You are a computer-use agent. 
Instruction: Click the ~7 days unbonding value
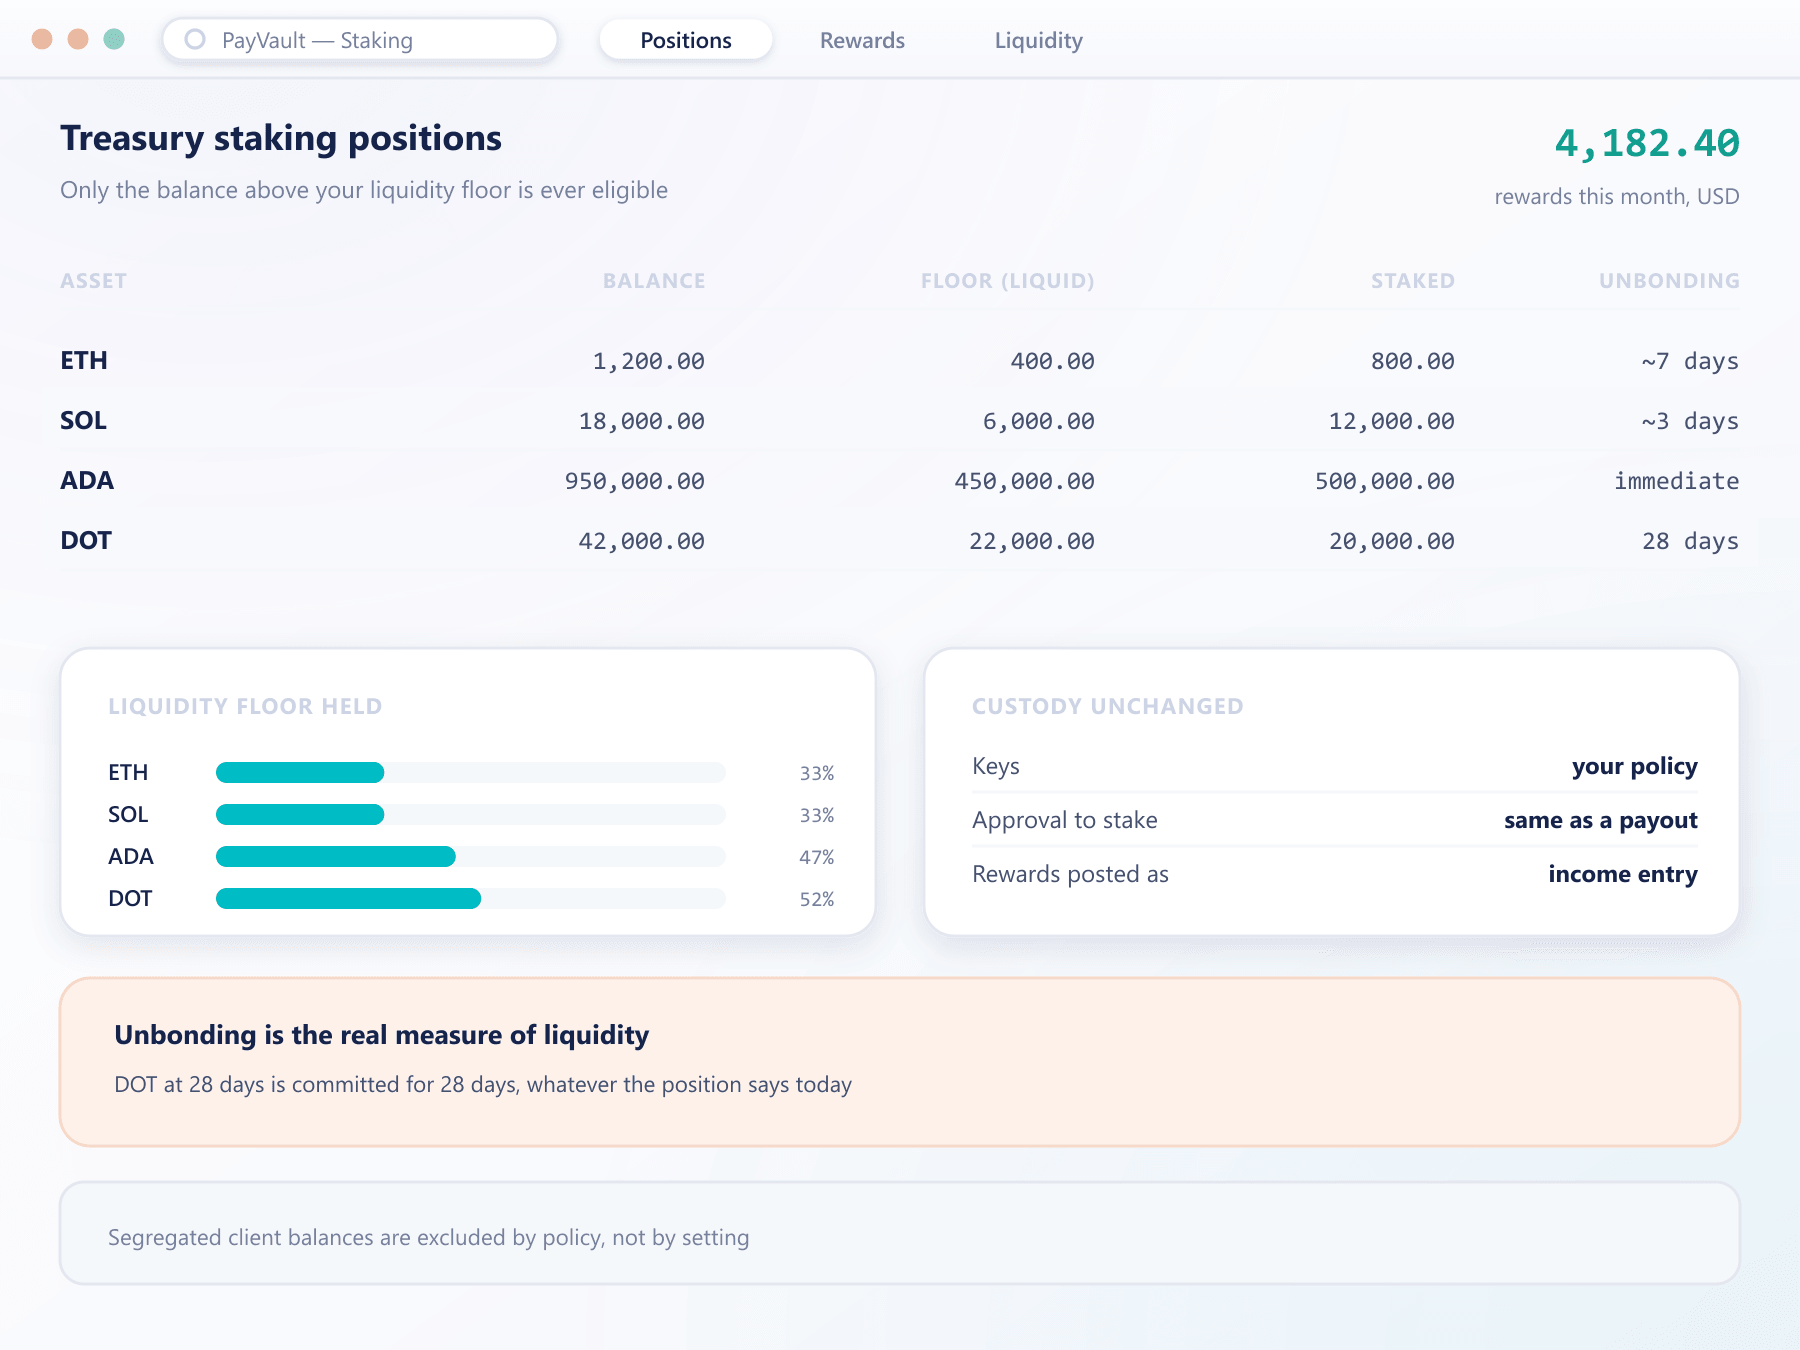click(x=1690, y=361)
